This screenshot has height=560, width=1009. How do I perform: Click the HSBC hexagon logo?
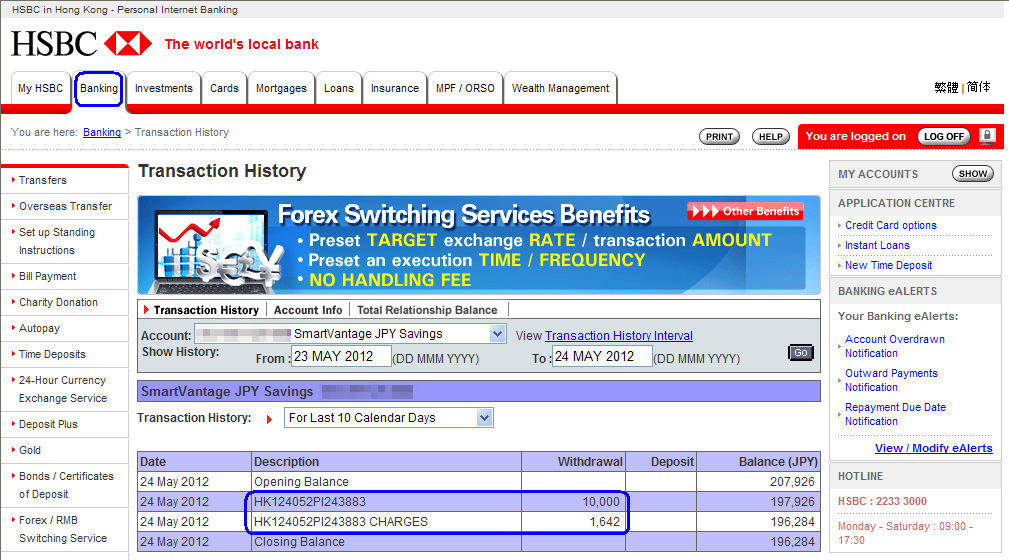click(x=128, y=44)
